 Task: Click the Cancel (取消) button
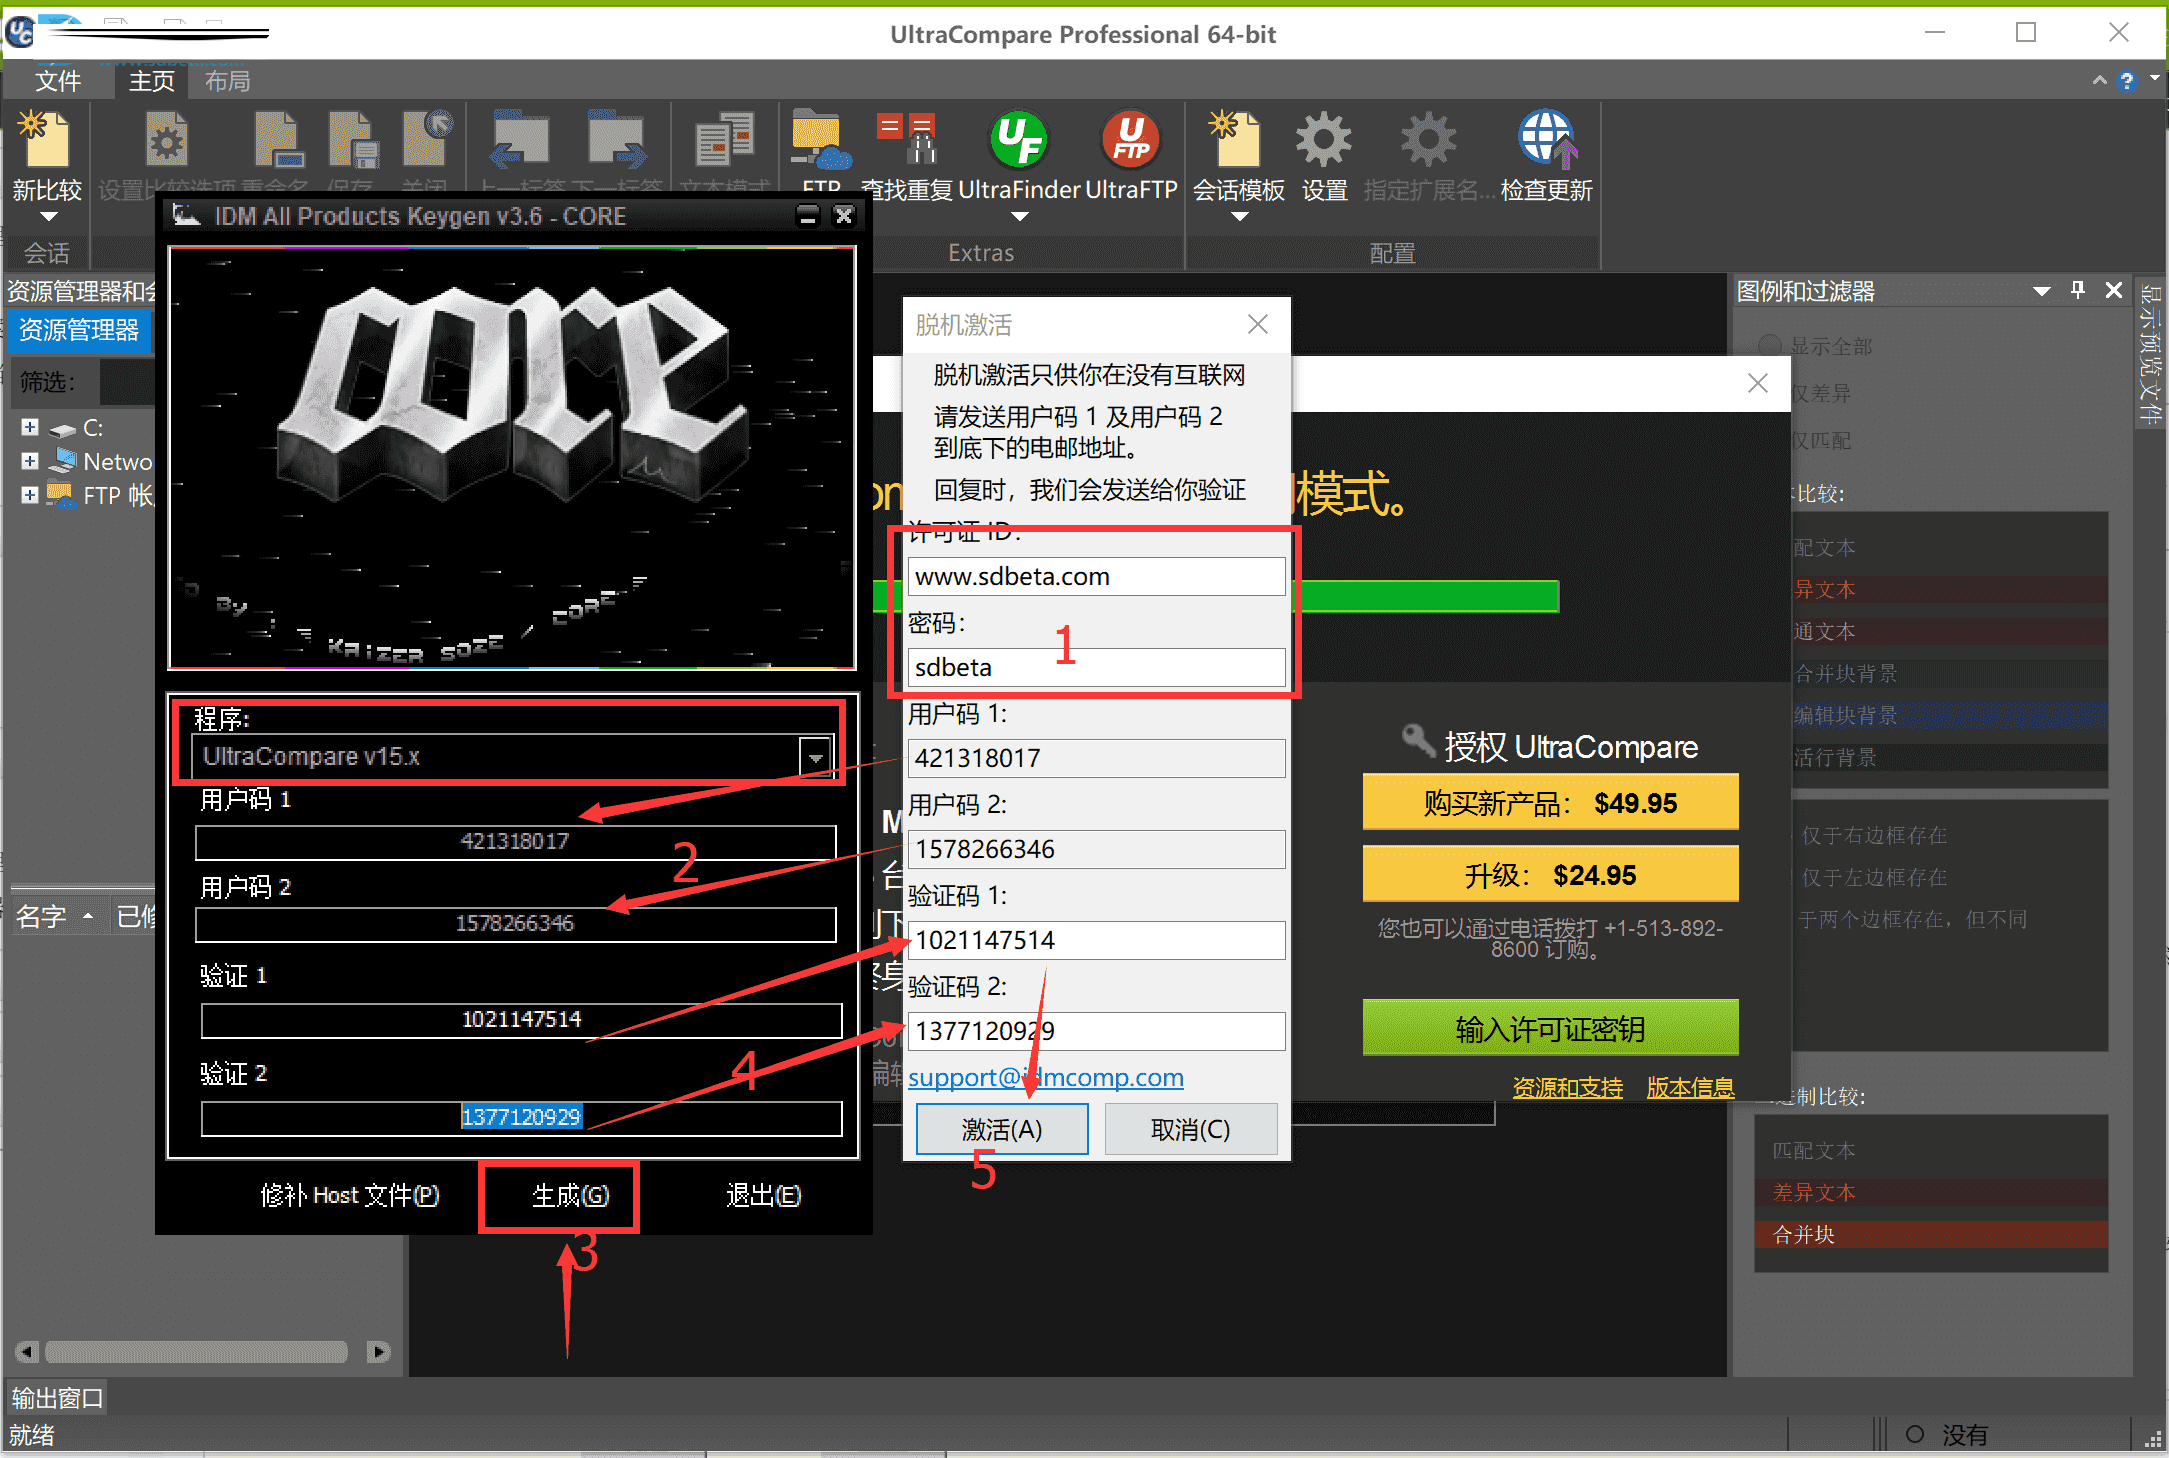click(1190, 1129)
